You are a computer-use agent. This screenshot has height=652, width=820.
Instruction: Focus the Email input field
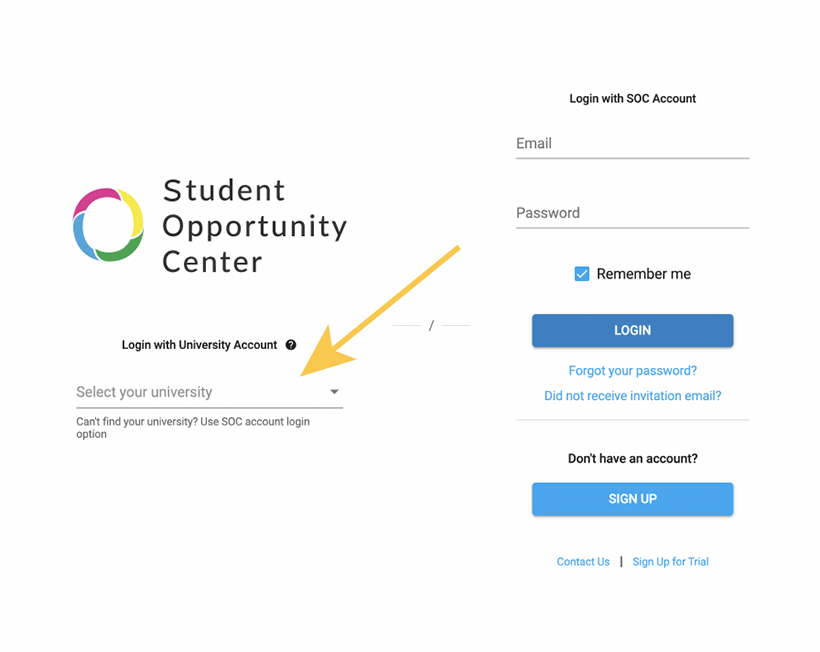pyautogui.click(x=632, y=144)
